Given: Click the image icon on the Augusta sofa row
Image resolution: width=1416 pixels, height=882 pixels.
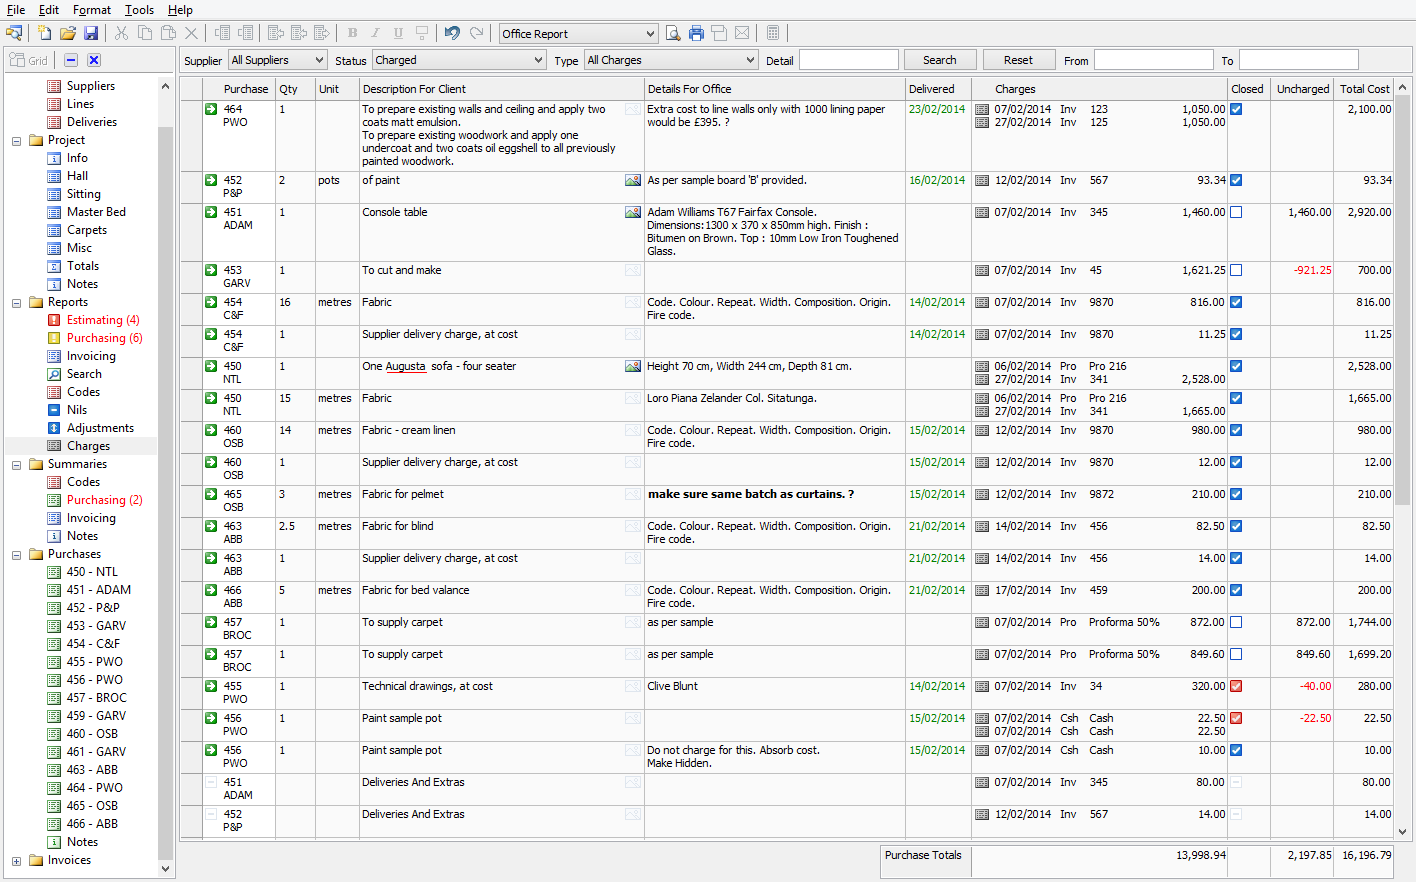Looking at the screenshot, I should [x=633, y=366].
